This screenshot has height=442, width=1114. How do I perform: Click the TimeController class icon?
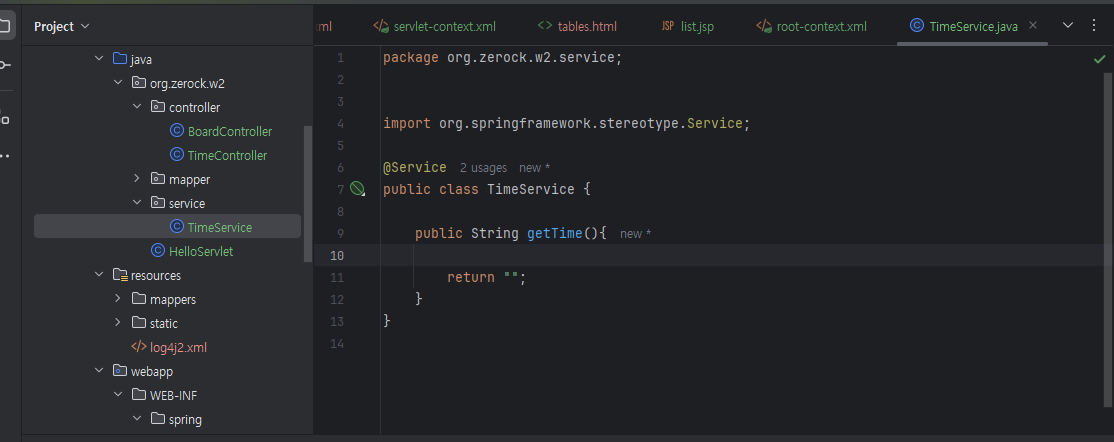[177, 155]
